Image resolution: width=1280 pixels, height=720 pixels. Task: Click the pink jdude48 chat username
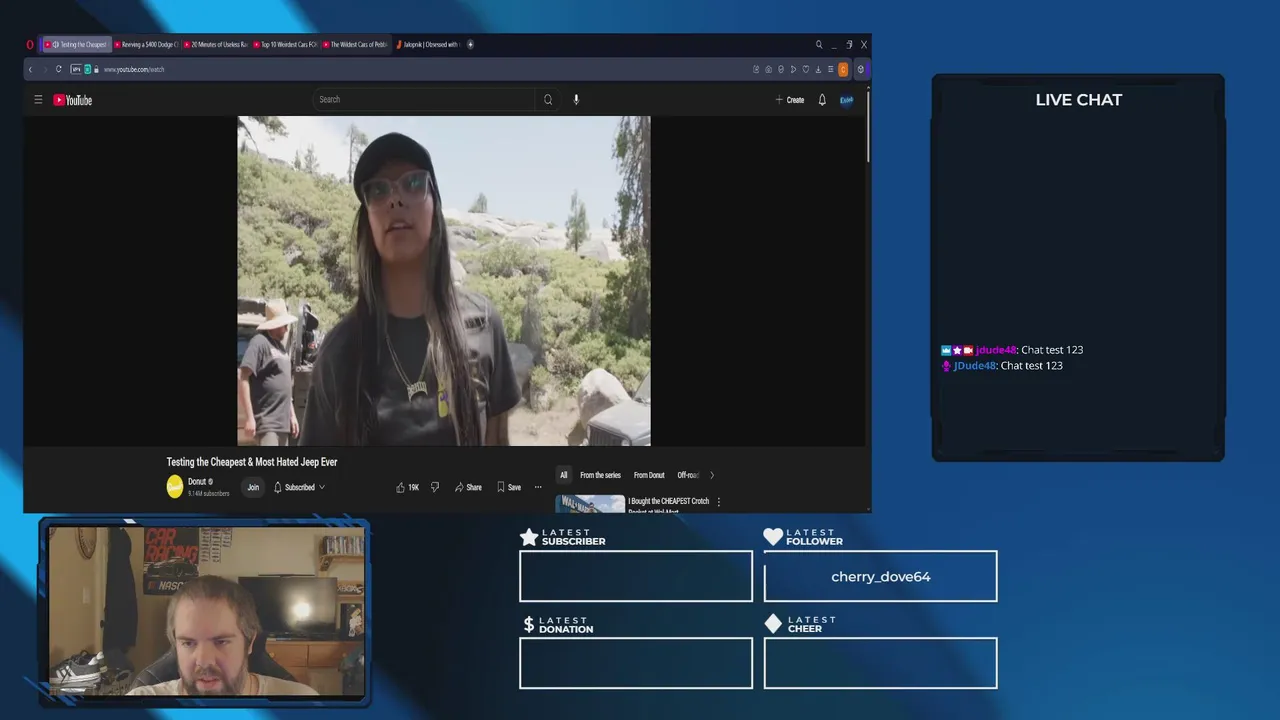[996, 350]
